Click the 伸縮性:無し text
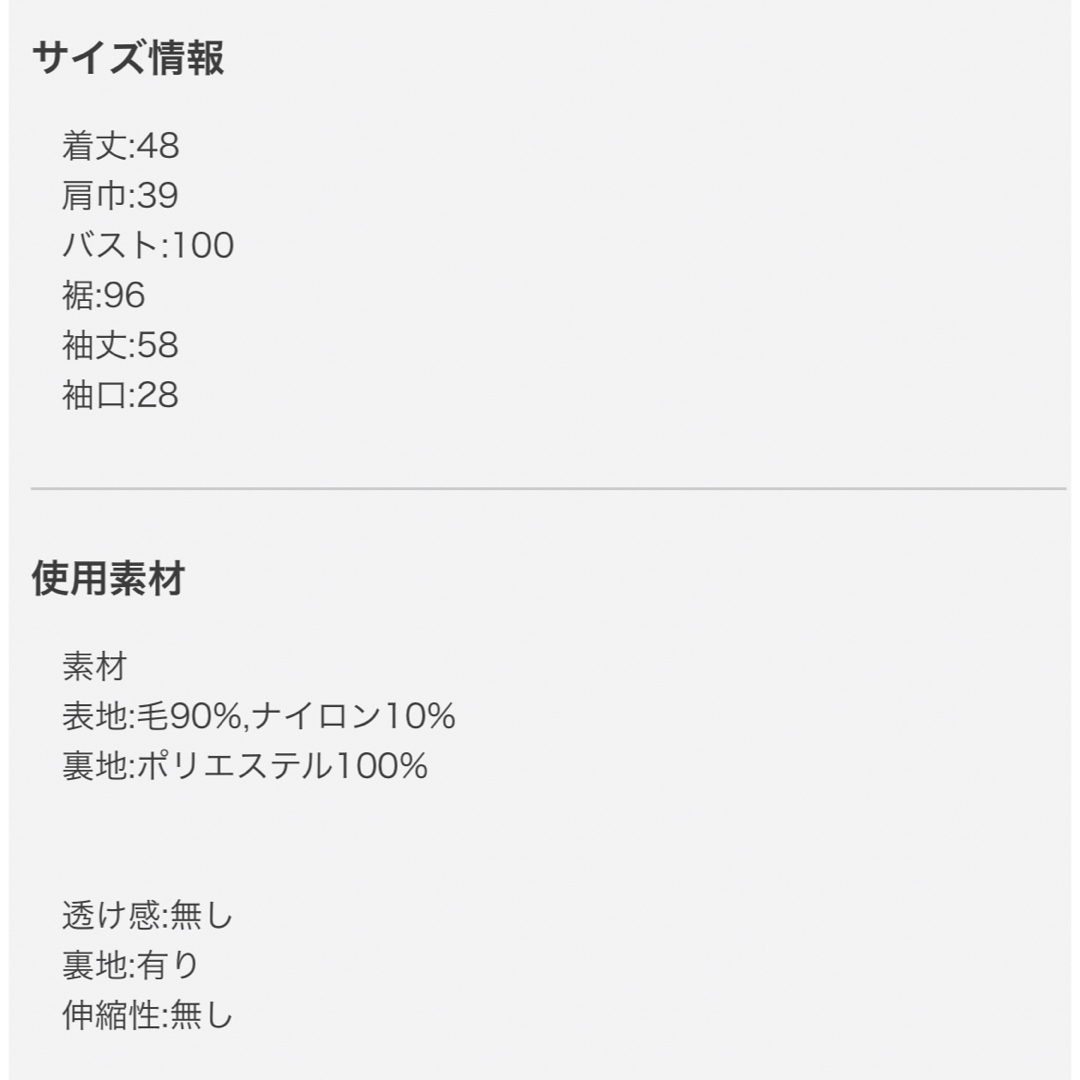This screenshot has height=1080, width=1080. pos(148,1015)
